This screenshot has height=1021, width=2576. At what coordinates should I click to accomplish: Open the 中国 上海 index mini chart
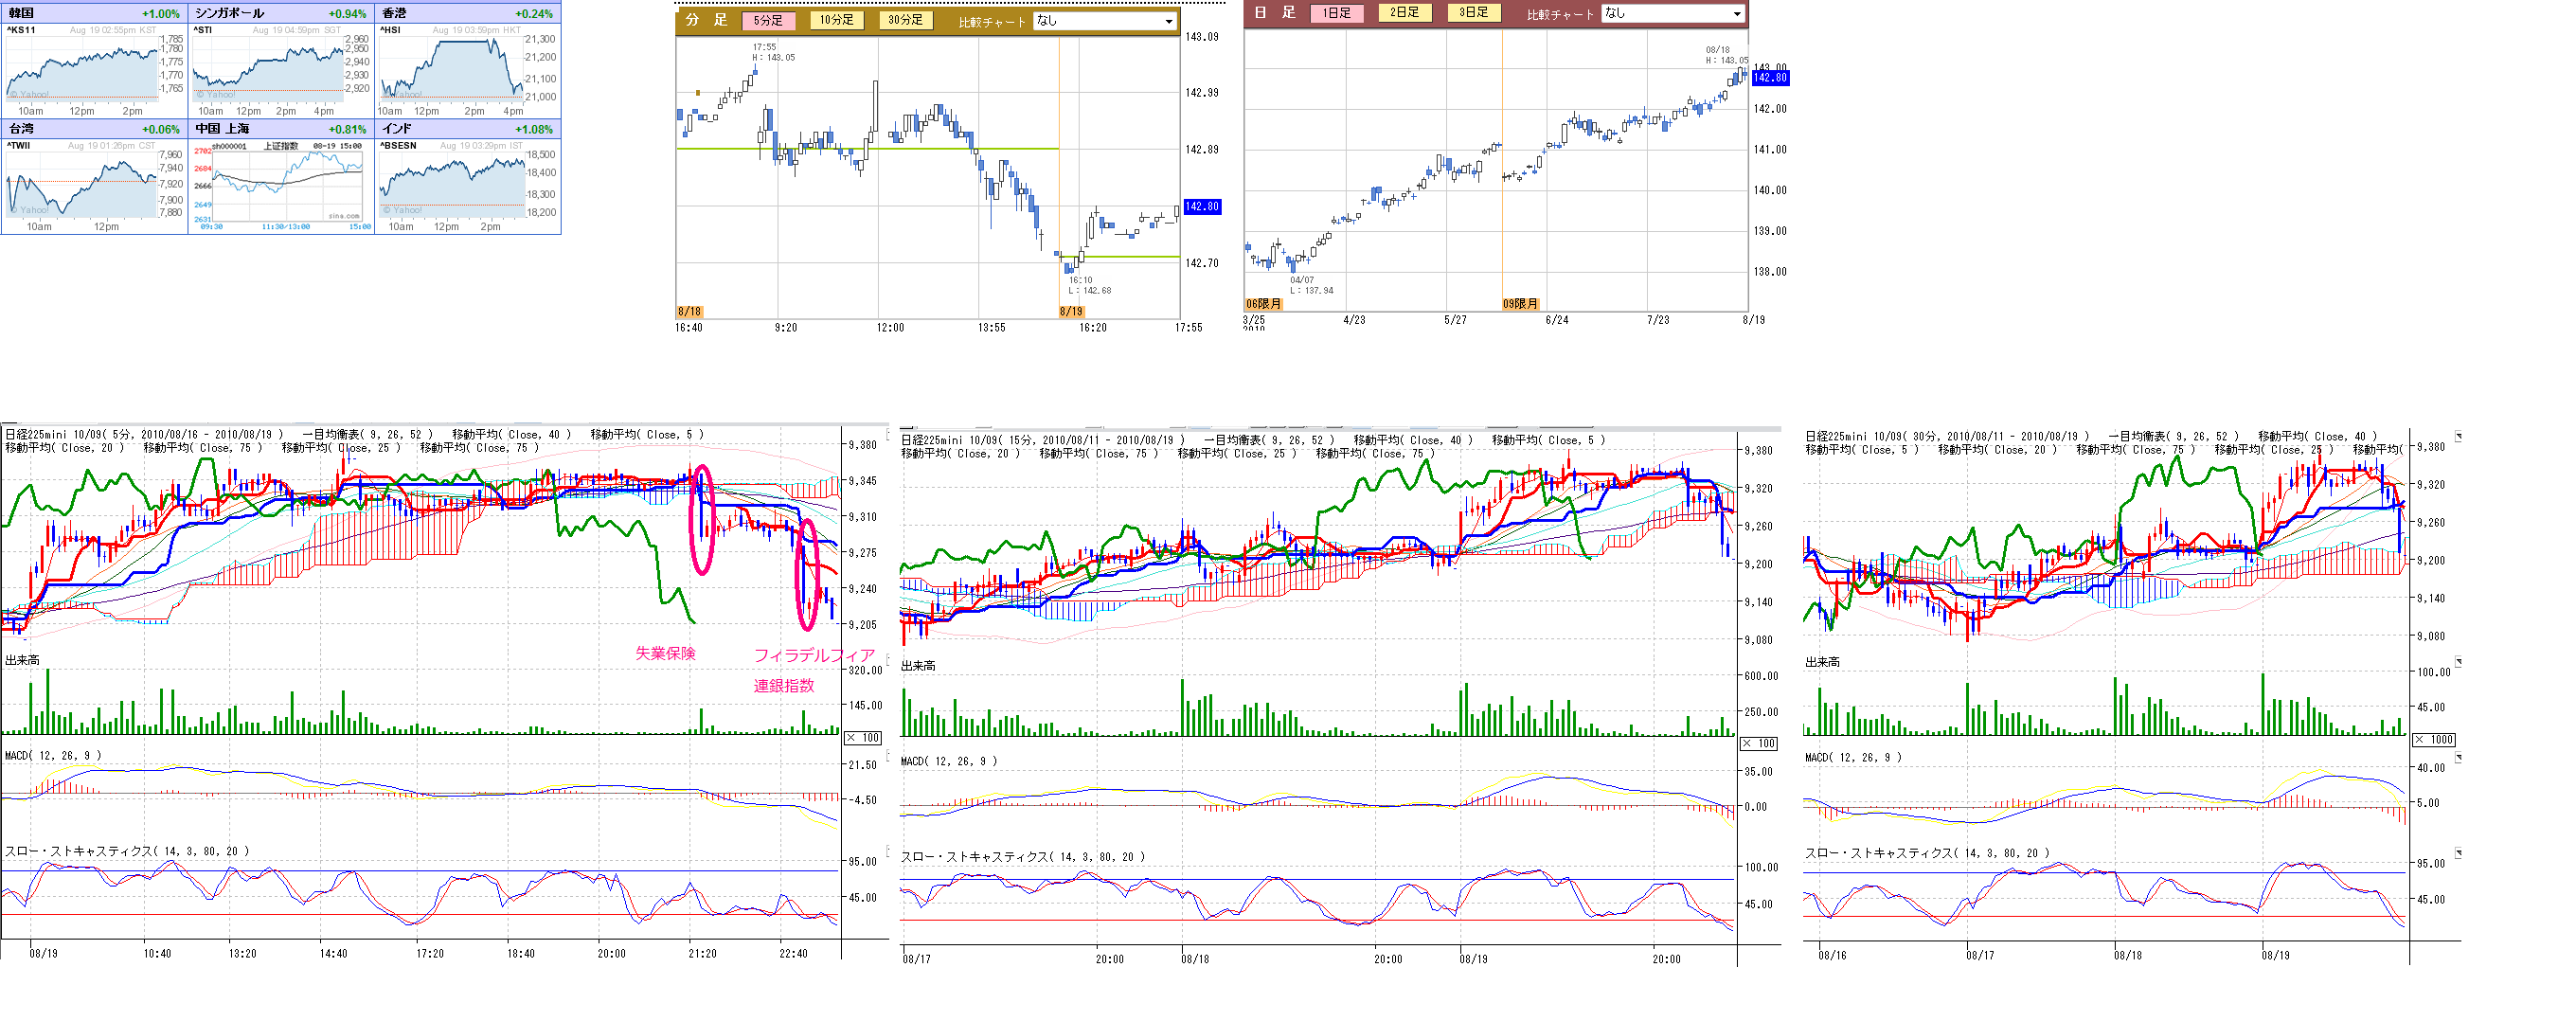pyautogui.click(x=281, y=186)
